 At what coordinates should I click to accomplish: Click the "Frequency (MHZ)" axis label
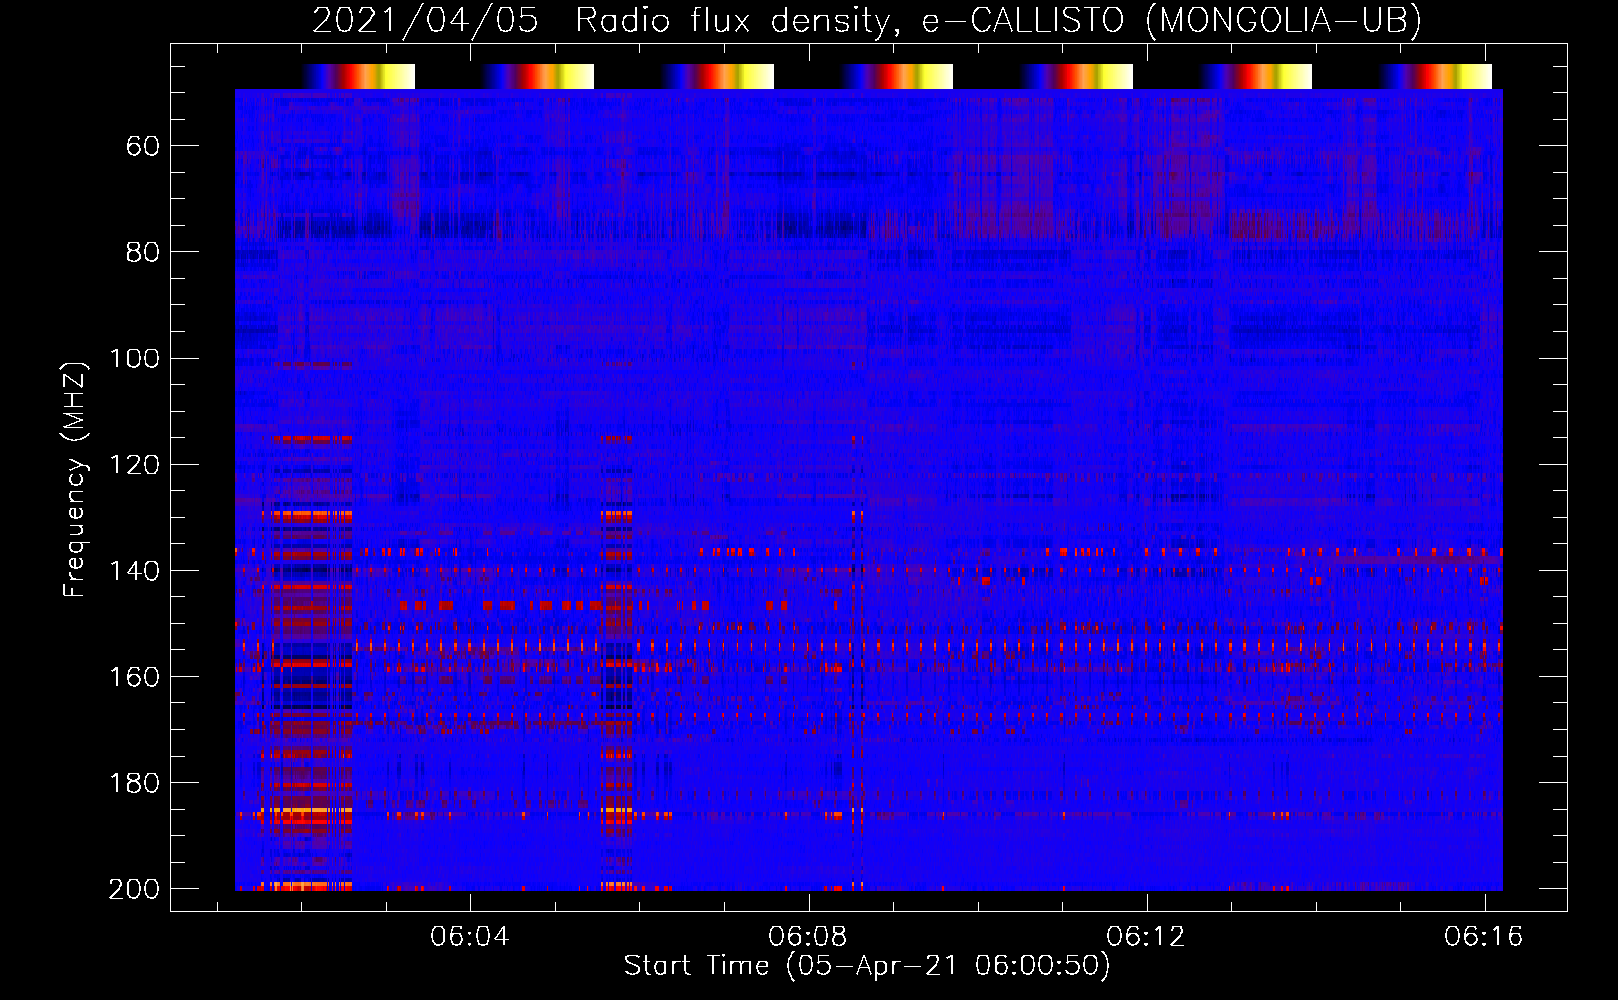(75, 479)
